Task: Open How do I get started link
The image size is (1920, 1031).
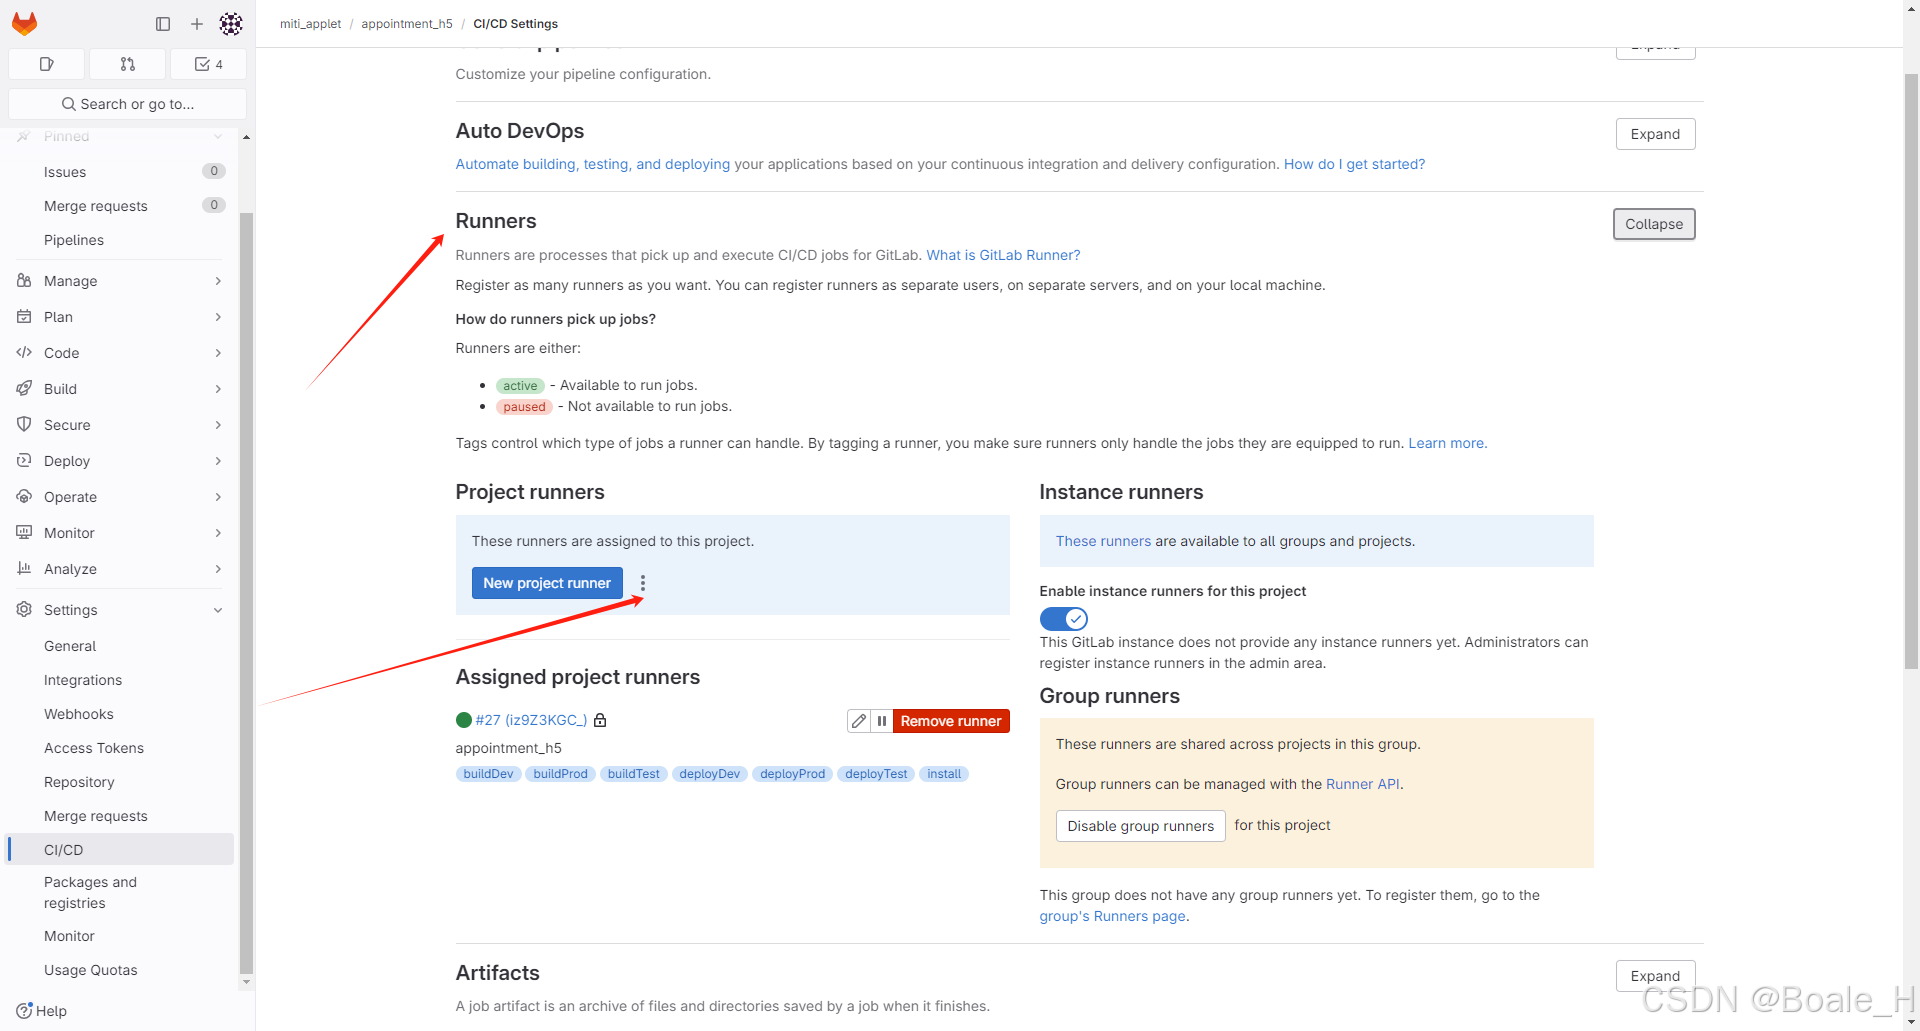Action: [x=1354, y=164]
